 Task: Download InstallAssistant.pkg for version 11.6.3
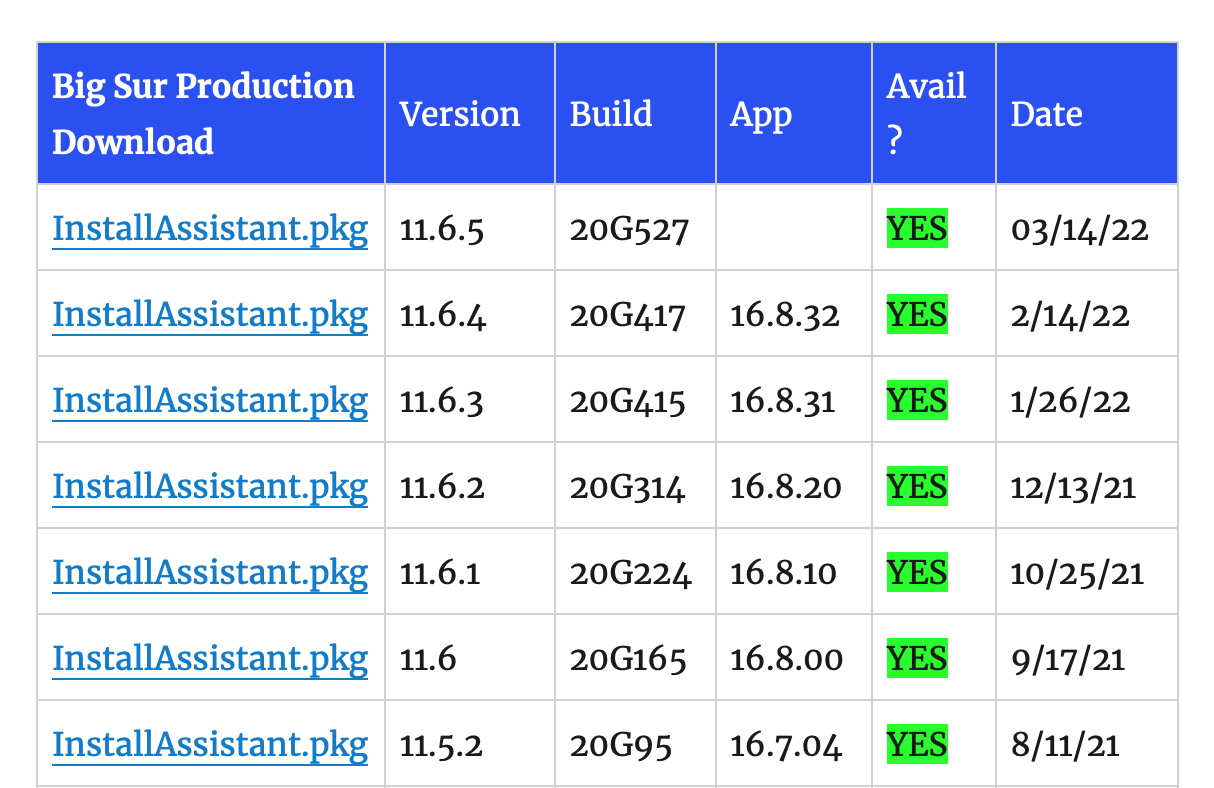click(x=210, y=401)
